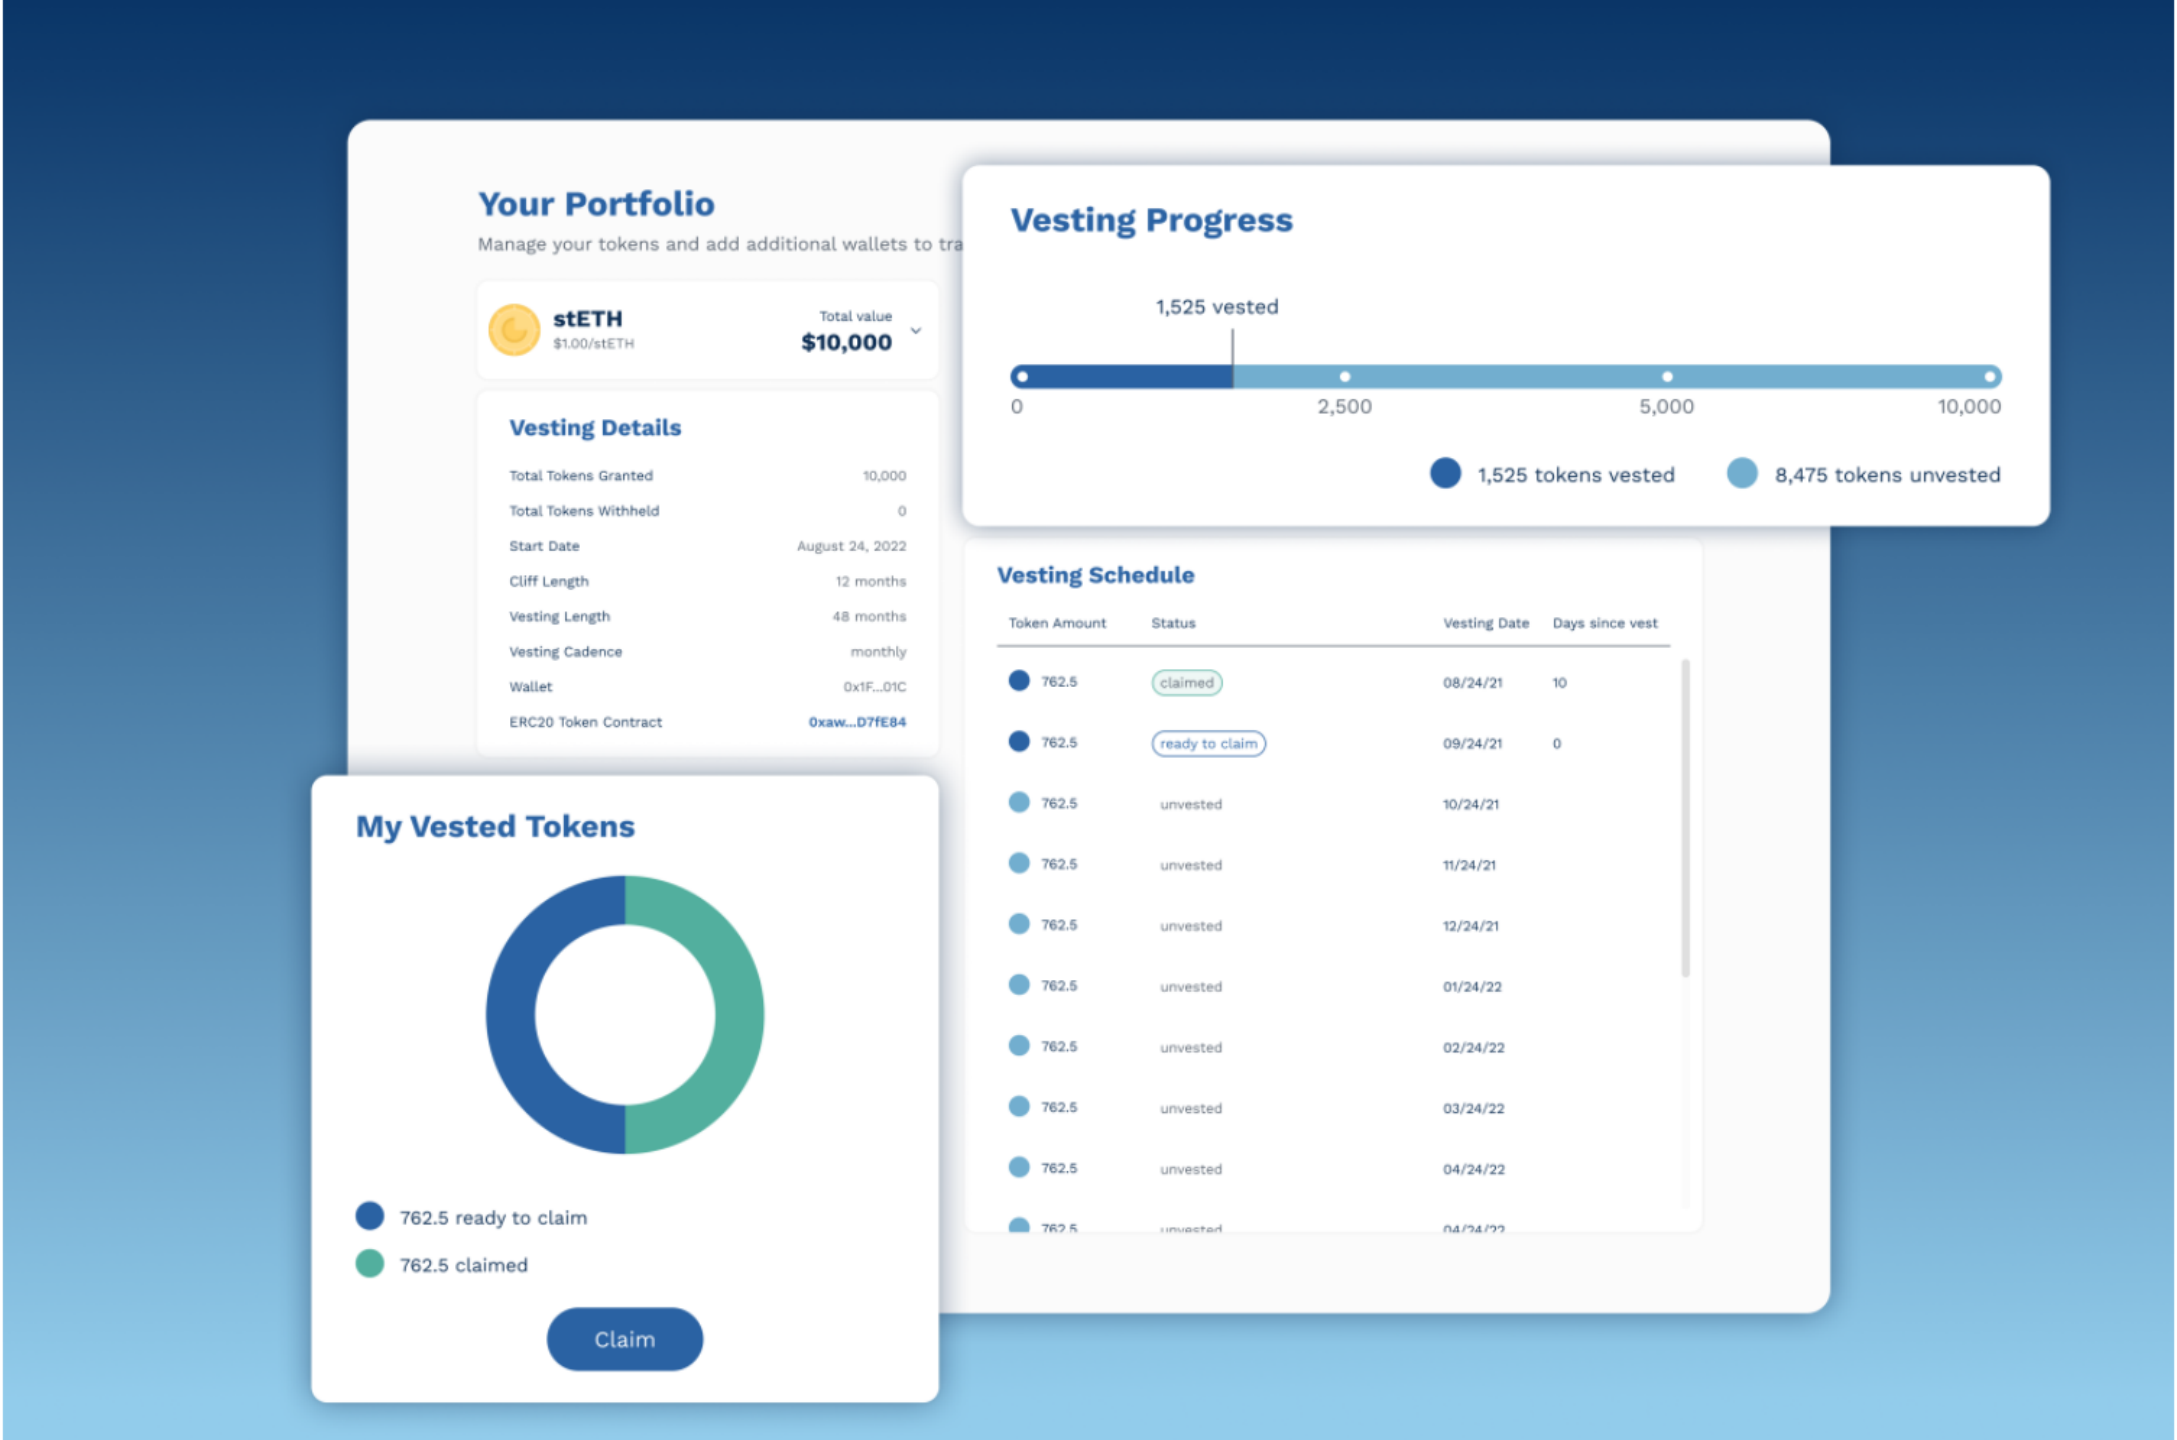Click dot icon for 08/24/21 vesting row

[x=1019, y=681]
